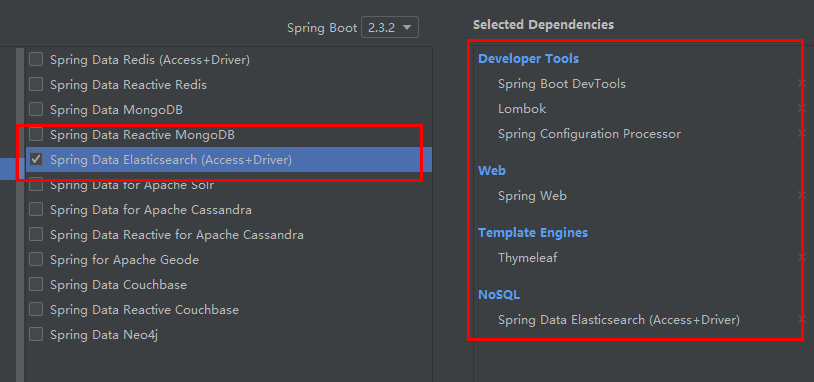Click the category list vertical scrollbar
This screenshot has height=382, width=814.
tap(20, 215)
